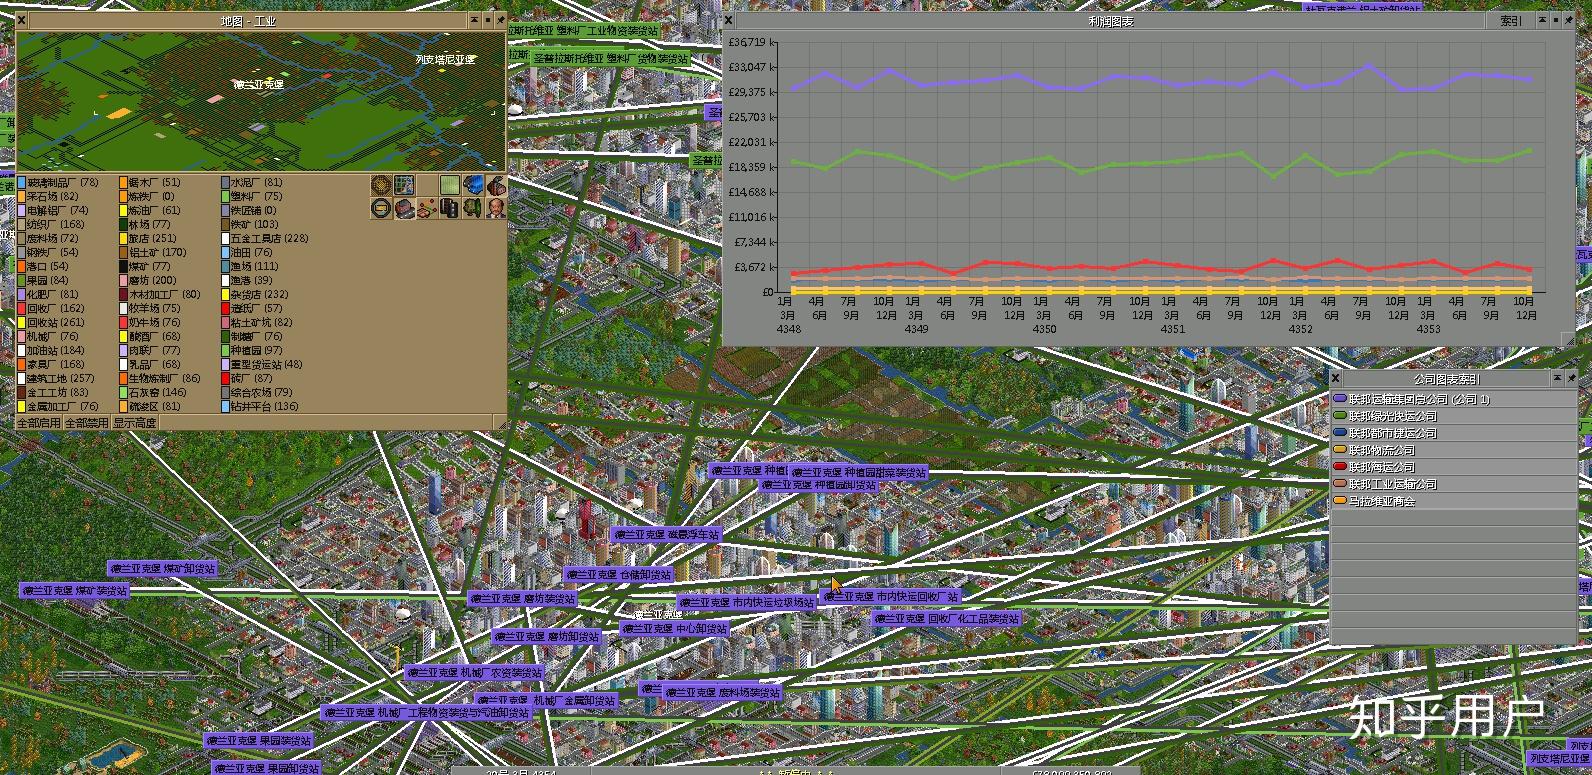
Task: Open the 煤矿装货站 station sign
Action: pyautogui.click(x=75, y=591)
